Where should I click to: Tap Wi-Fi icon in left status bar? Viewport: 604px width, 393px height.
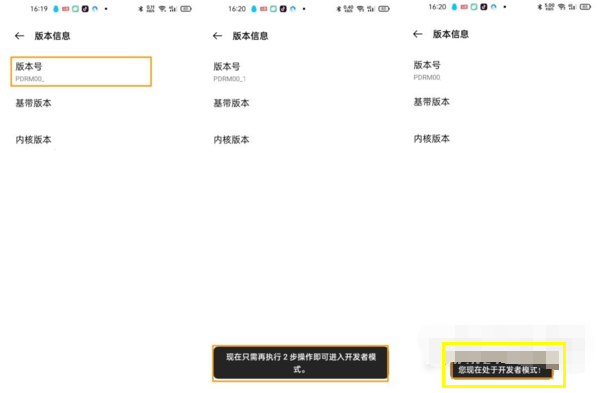tap(163, 9)
